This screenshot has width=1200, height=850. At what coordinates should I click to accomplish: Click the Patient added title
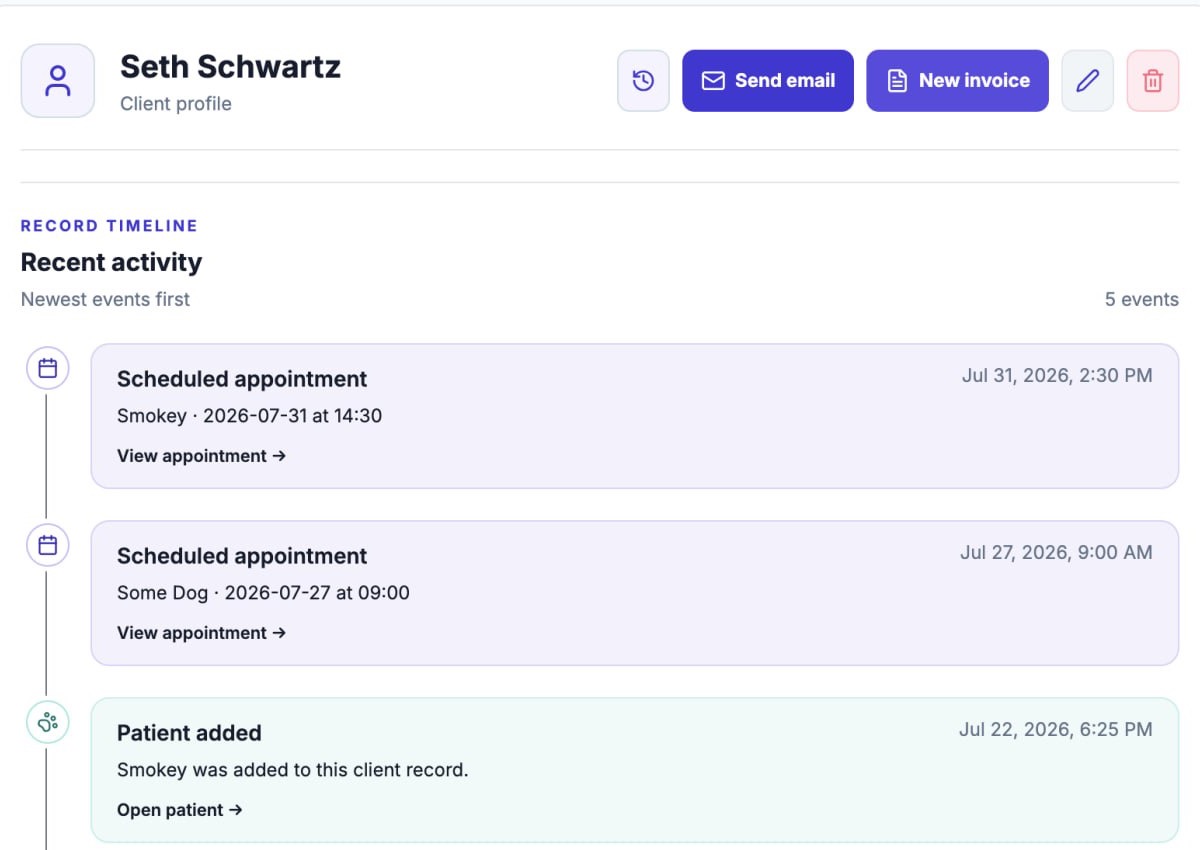pos(189,733)
